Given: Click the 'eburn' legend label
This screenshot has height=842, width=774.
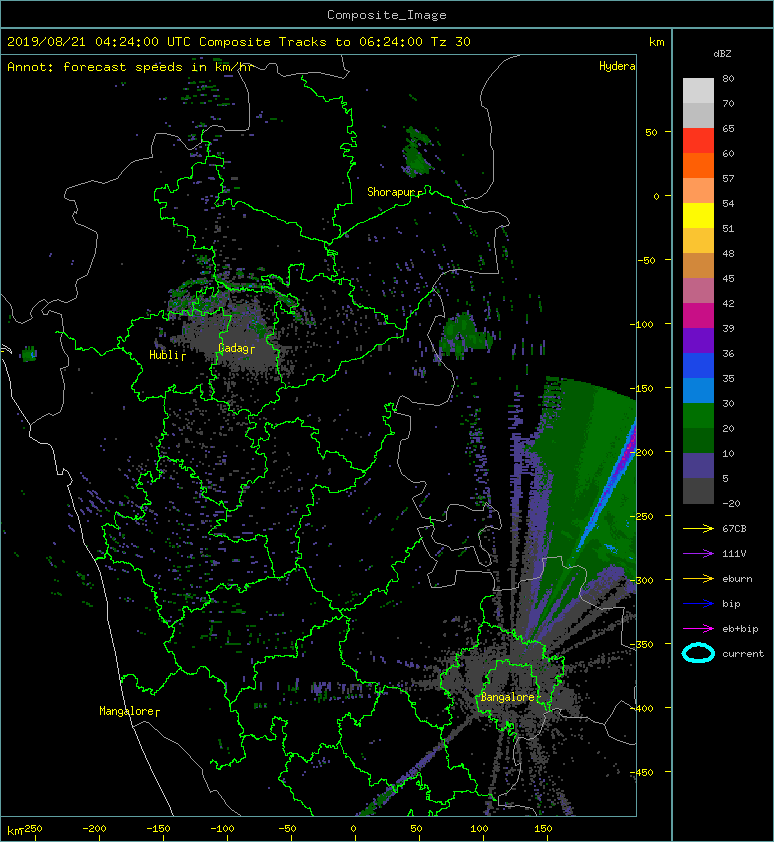Looking at the screenshot, I should [737, 579].
